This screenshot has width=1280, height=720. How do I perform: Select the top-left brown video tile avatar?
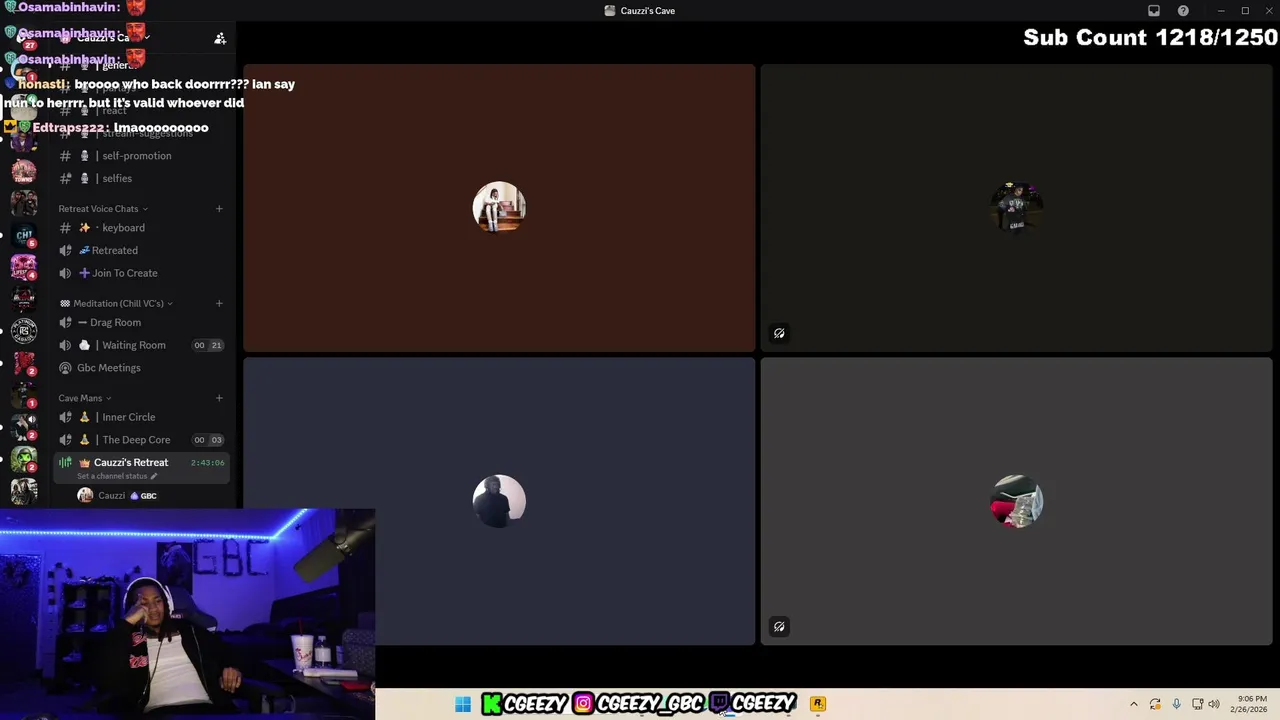pos(499,208)
